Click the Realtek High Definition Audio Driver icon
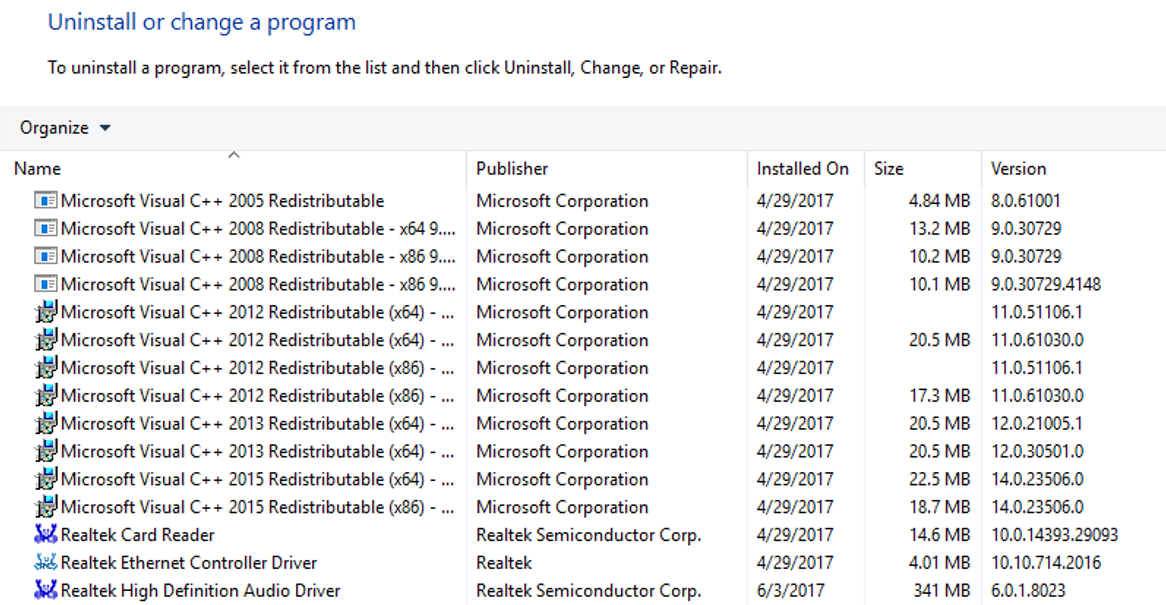The image size is (1166, 605). click(45, 591)
